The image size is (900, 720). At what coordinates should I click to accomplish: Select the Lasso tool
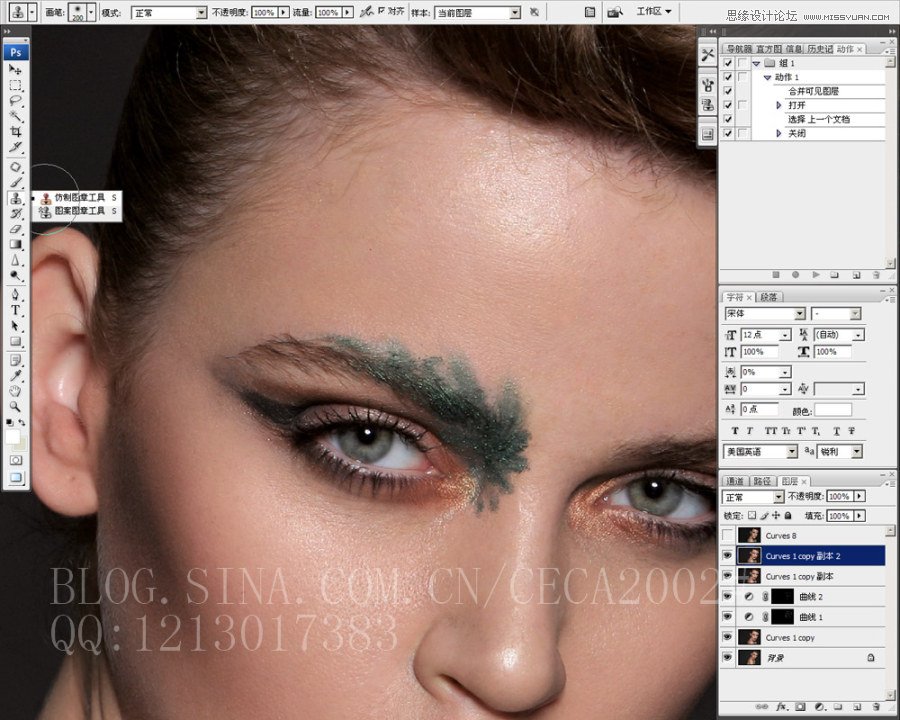point(15,101)
